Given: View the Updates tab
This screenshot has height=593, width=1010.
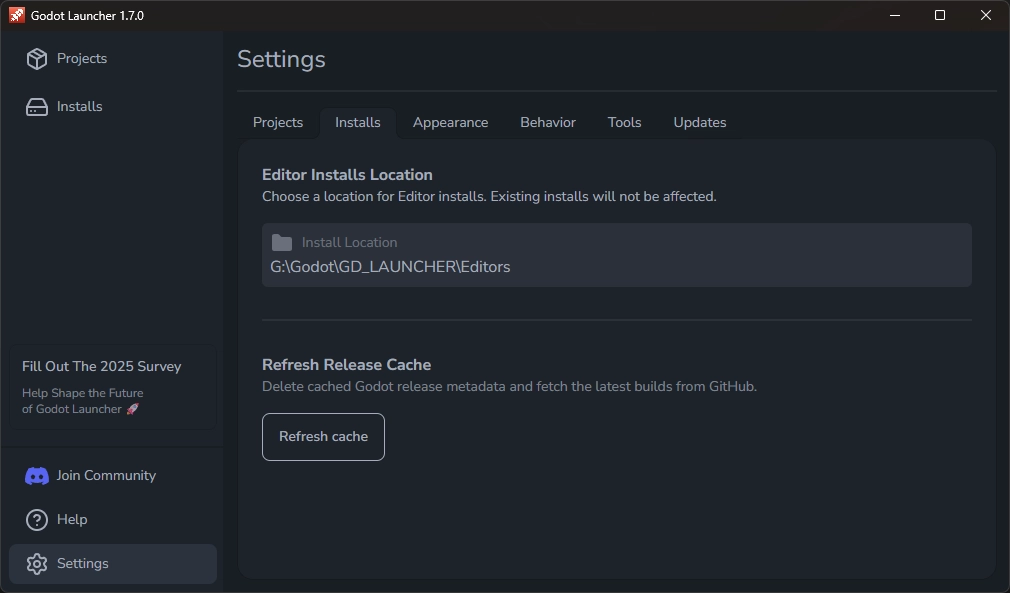Looking at the screenshot, I should pyautogui.click(x=699, y=122).
